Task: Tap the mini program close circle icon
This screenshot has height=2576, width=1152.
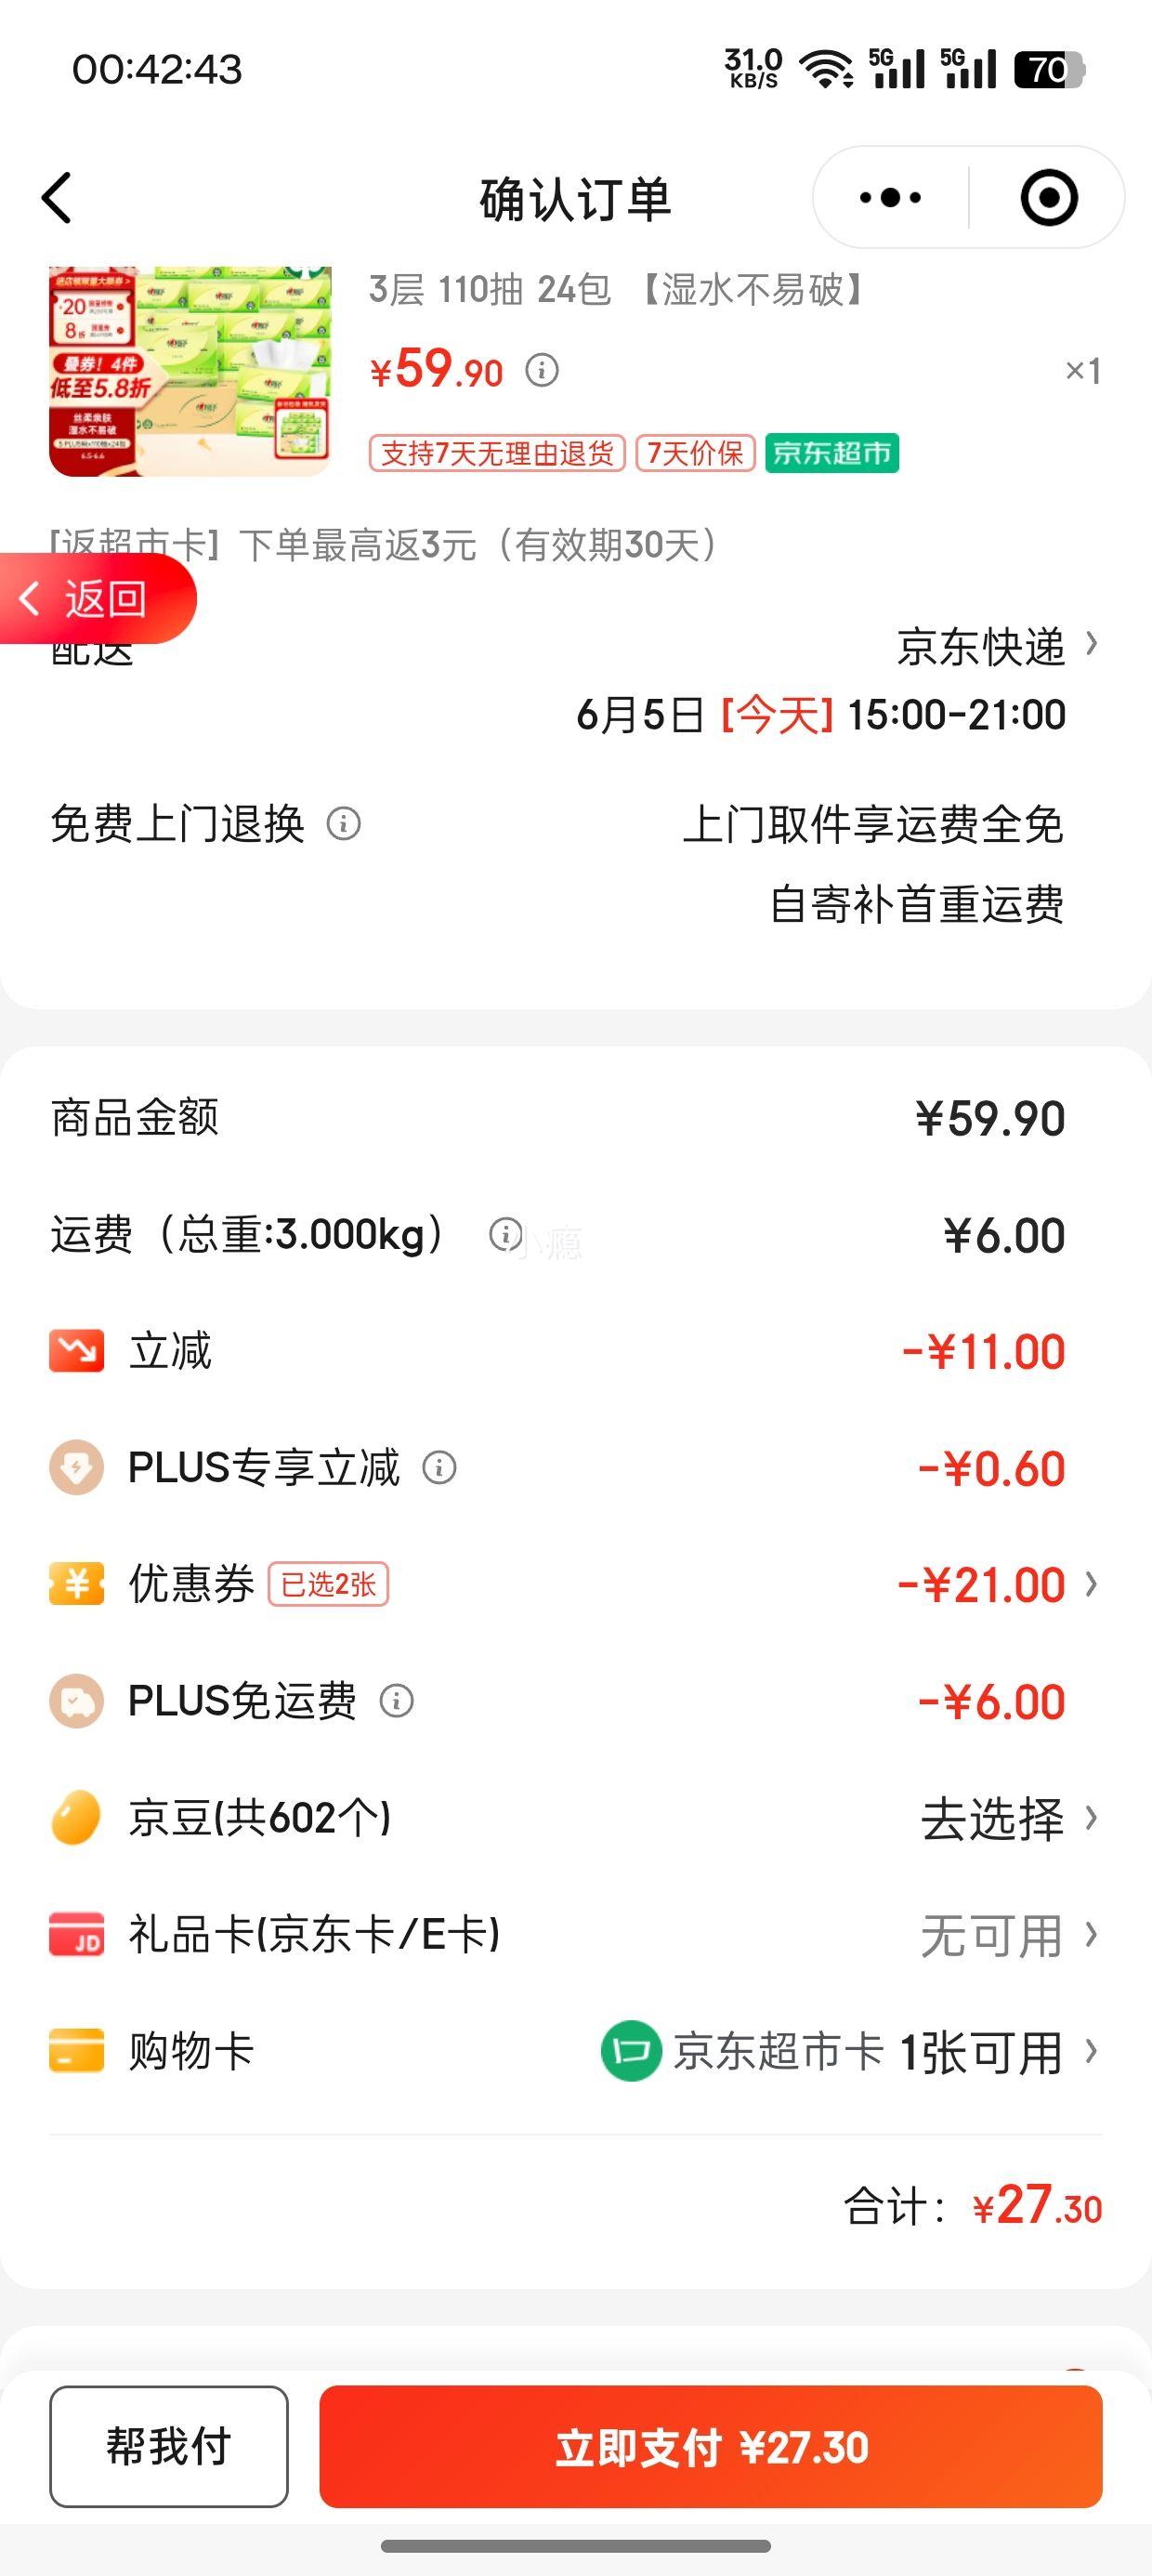Action: [x=1049, y=198]
